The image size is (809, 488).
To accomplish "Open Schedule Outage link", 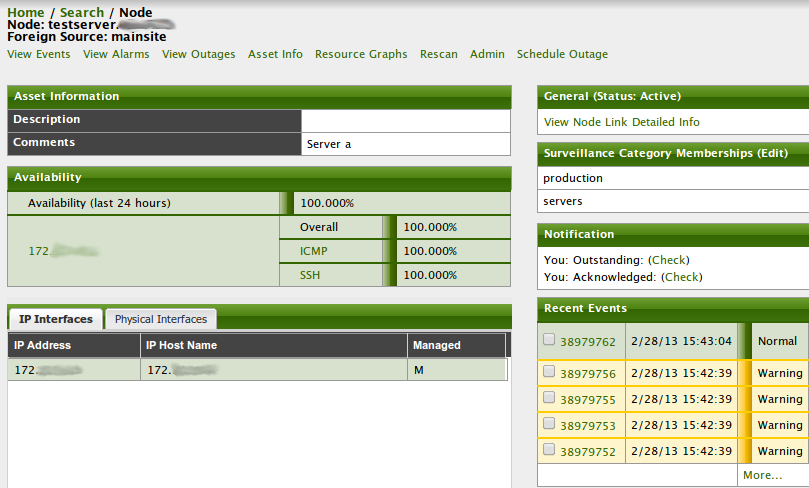I will (x=562, y=54).
